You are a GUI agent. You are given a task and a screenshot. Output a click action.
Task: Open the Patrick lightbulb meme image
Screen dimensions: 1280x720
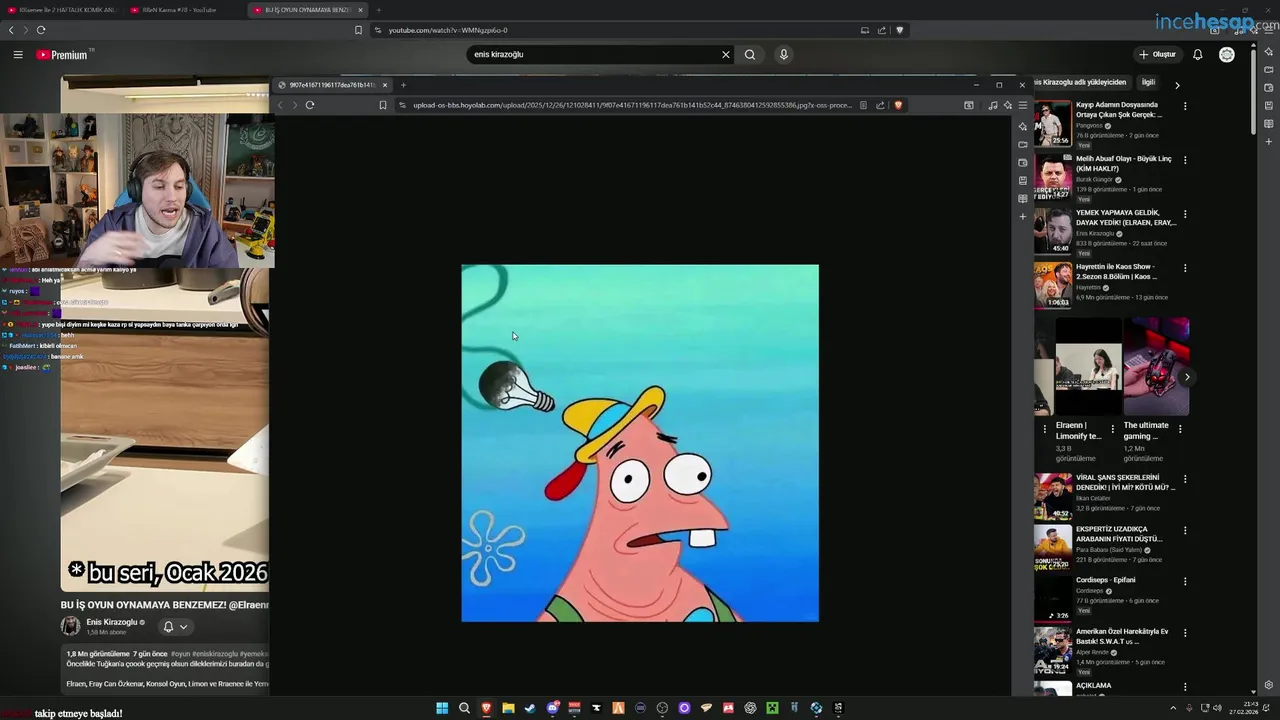tap(640, 443)
